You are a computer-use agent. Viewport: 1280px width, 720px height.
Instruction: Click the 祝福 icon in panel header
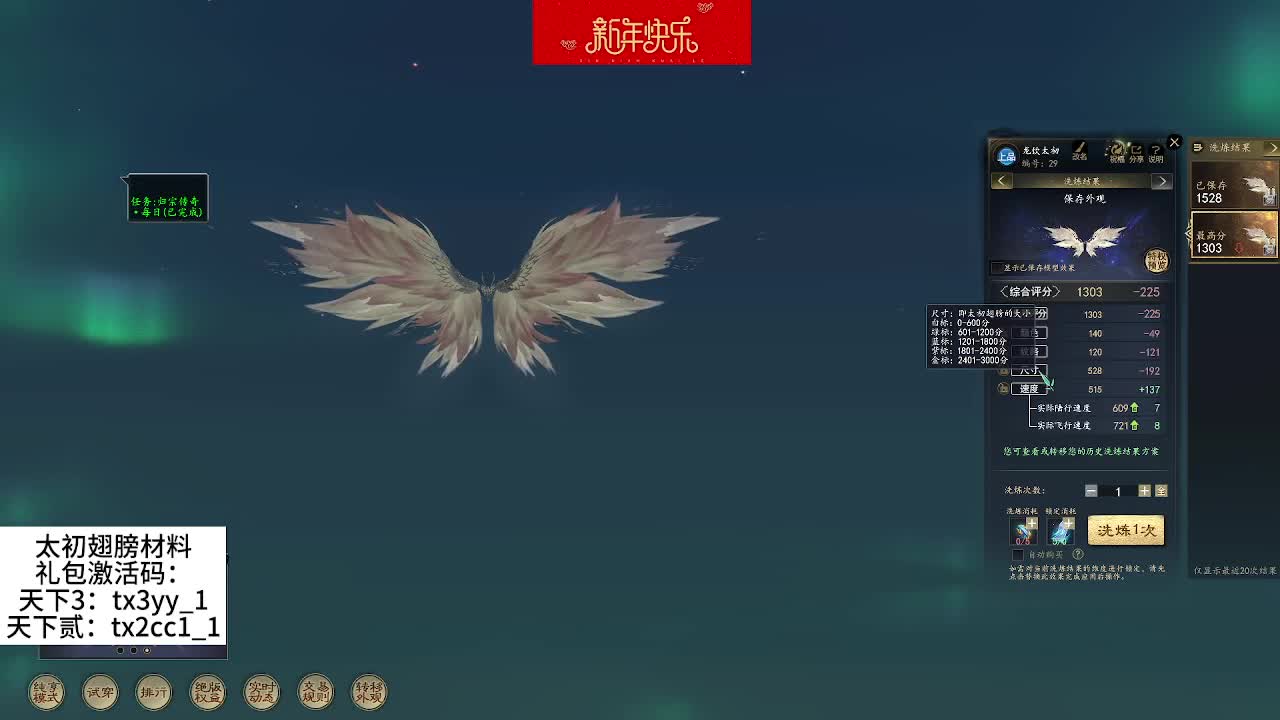(1118, 152)
